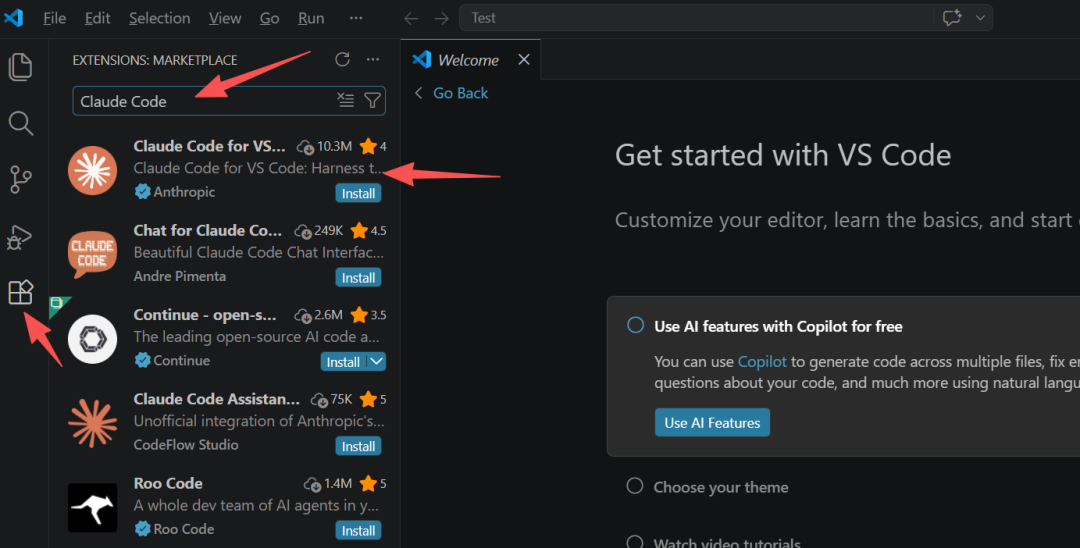Click the Roo Code kangaroo icon
The width and height of the screenshot is (1080, 548).
pyautogui.click(x=92, y=507)
